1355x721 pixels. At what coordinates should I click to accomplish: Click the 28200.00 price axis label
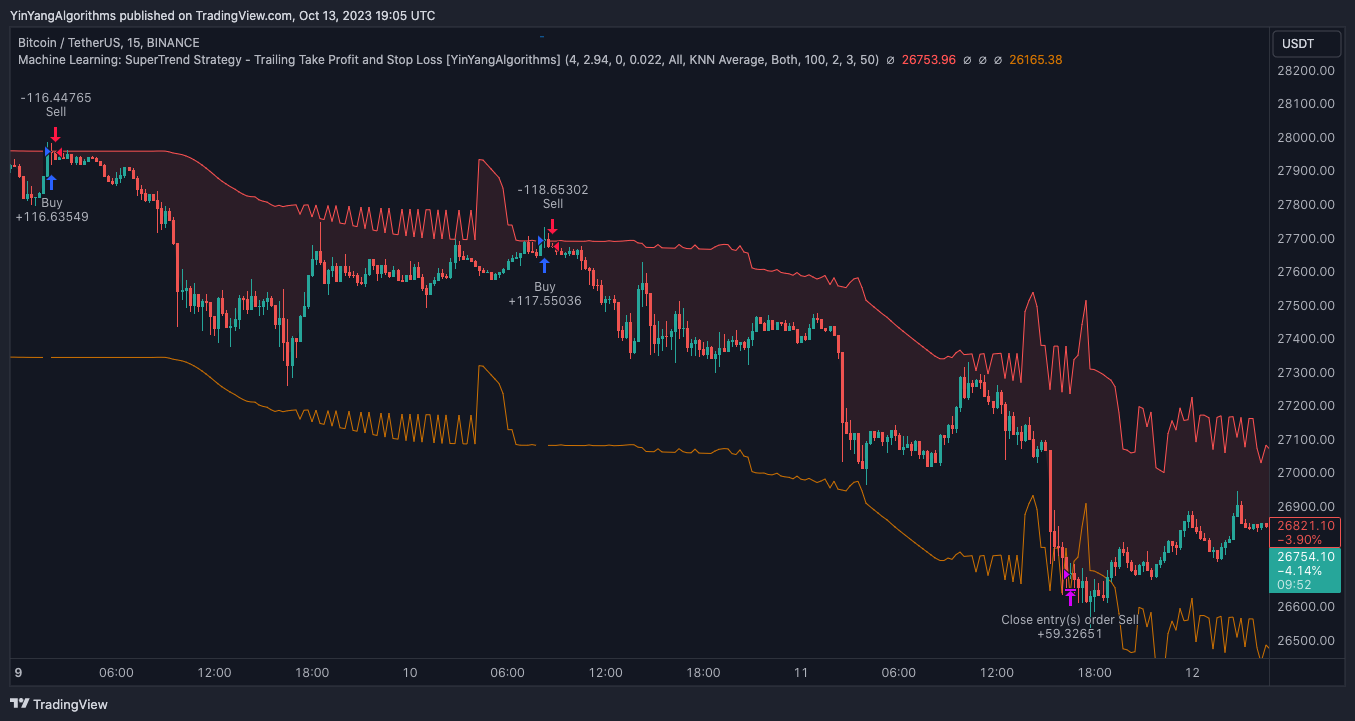pos(1306,71)
